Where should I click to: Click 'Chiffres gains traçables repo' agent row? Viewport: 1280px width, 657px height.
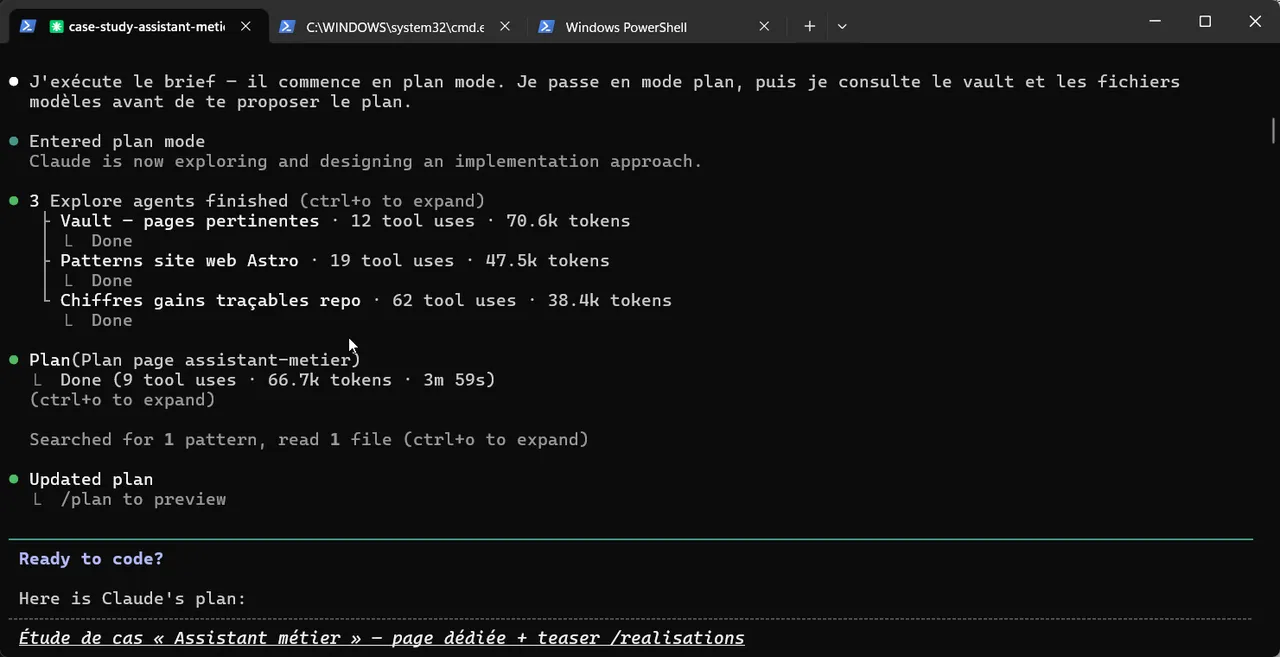pyautogui.click(x=366, y=301)
